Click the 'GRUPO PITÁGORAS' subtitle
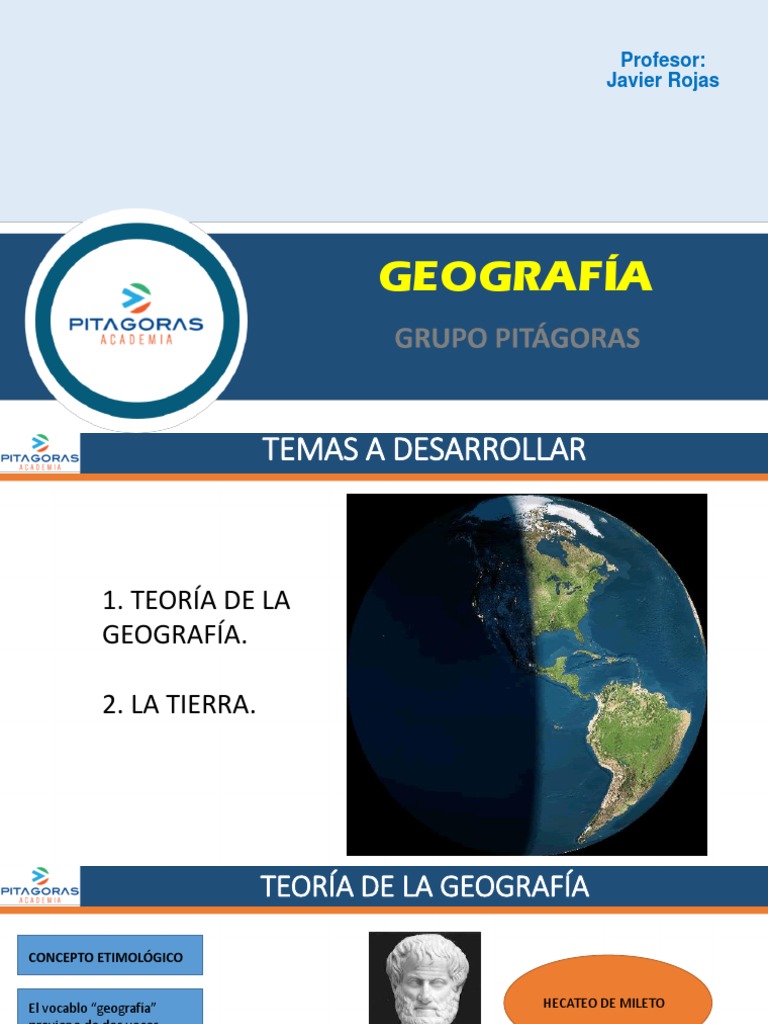The image size is (768, 1024). click(517, 338)
